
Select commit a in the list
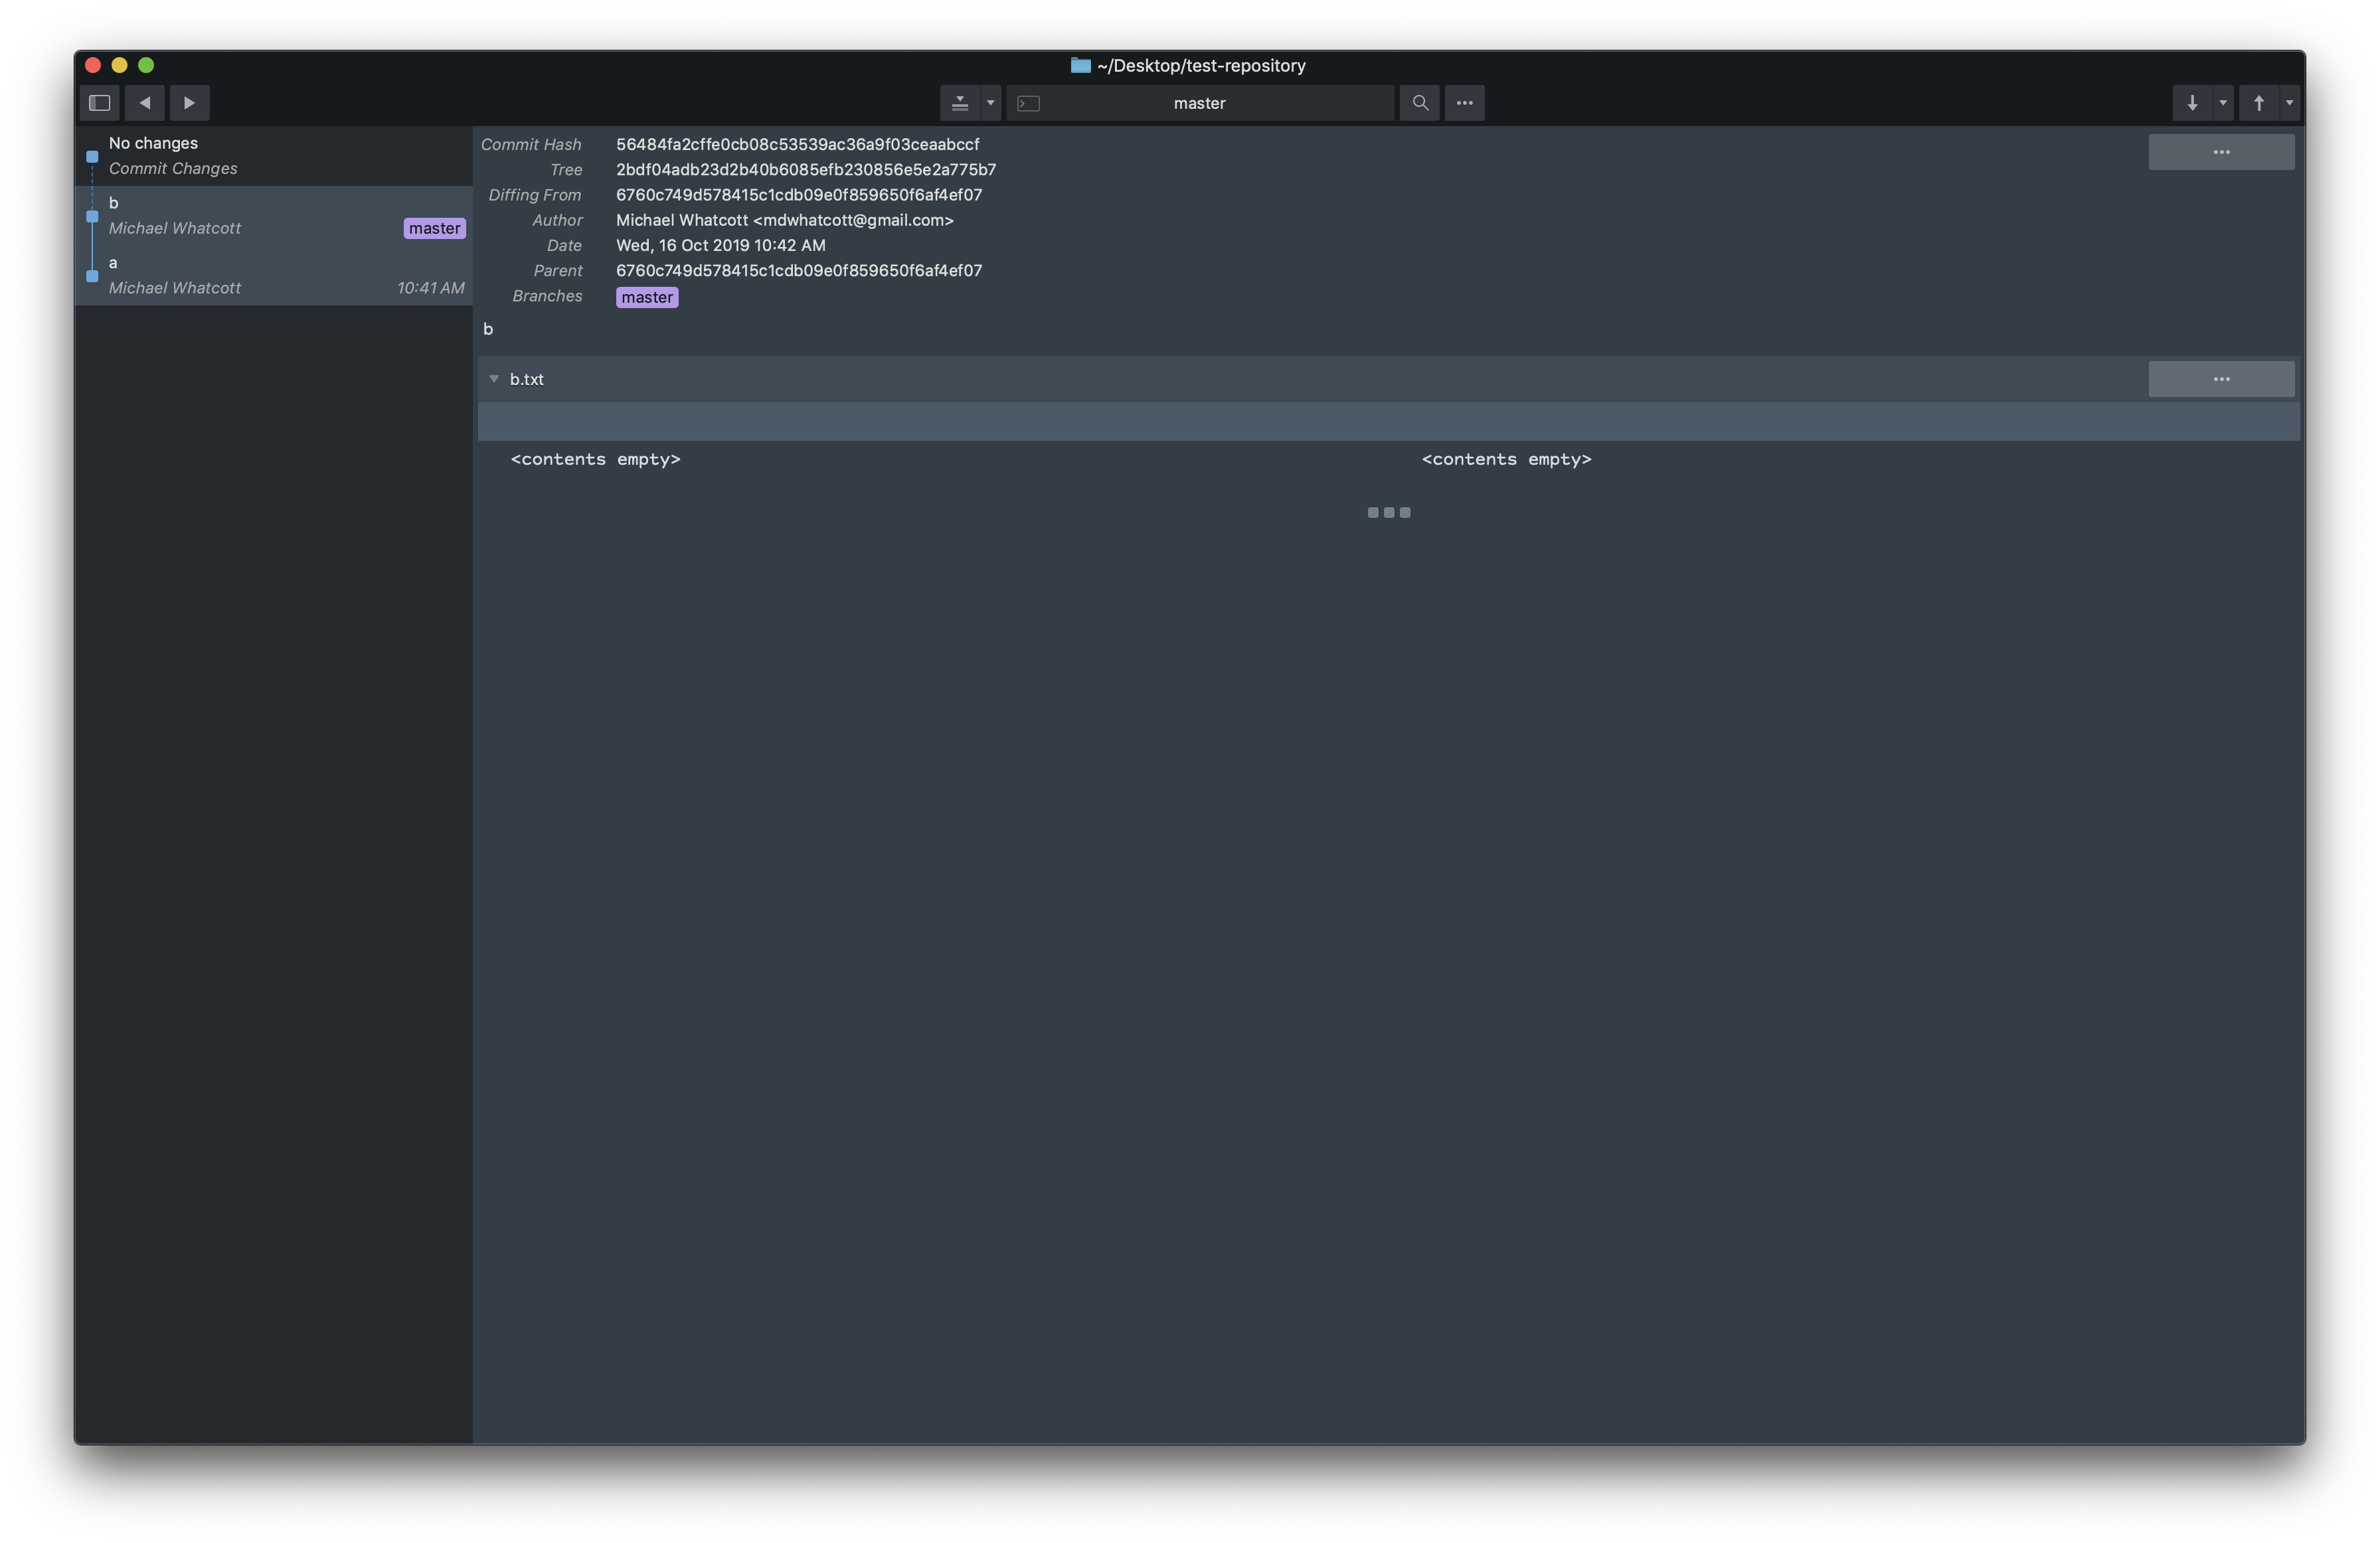pos(273,276)
